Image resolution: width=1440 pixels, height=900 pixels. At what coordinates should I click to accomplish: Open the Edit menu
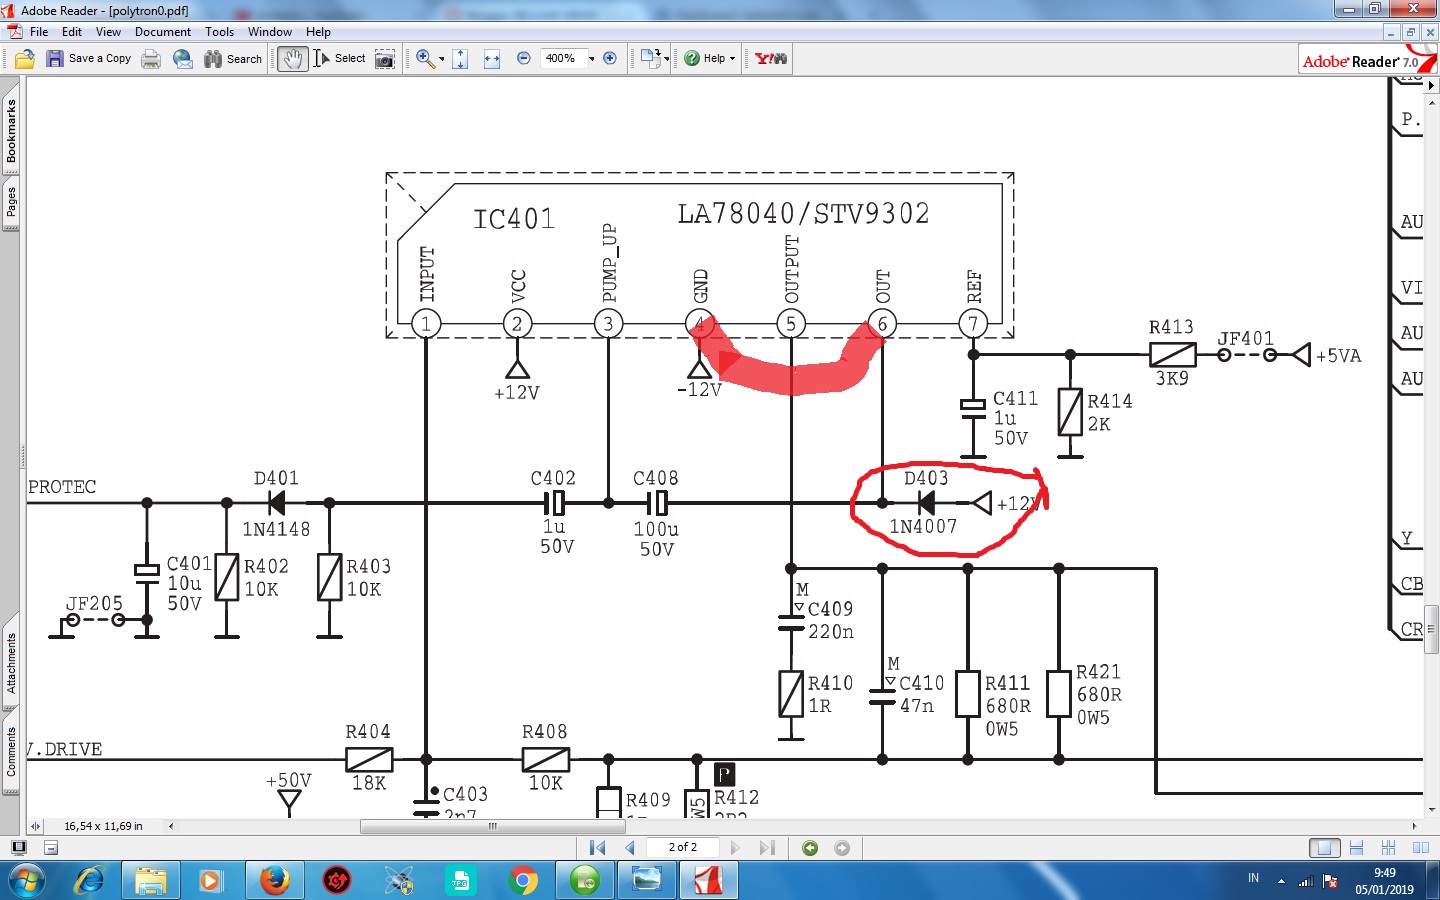tap(72, 32)
